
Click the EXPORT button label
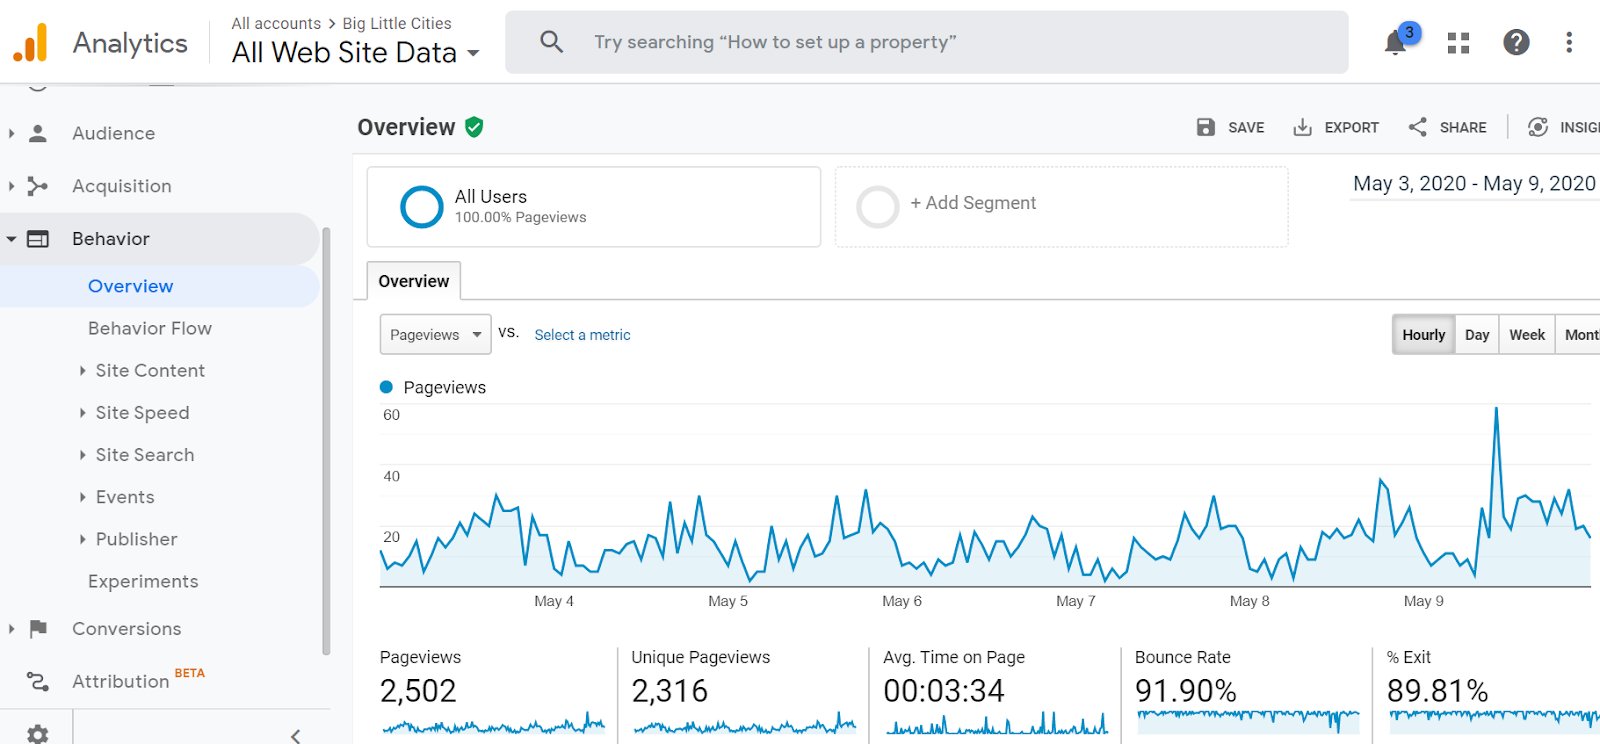1351,127
